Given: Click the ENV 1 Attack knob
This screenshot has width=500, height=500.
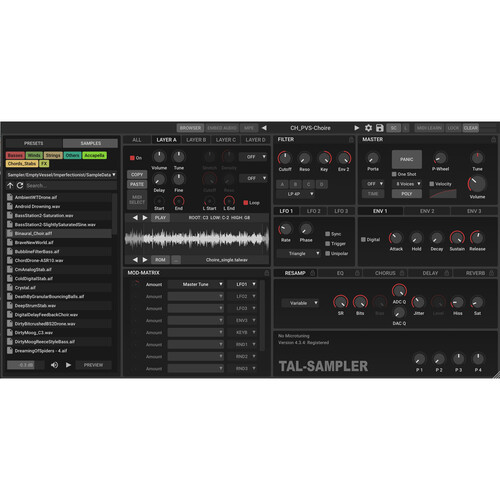Looking at the screenshot, I should pos(396,238).
